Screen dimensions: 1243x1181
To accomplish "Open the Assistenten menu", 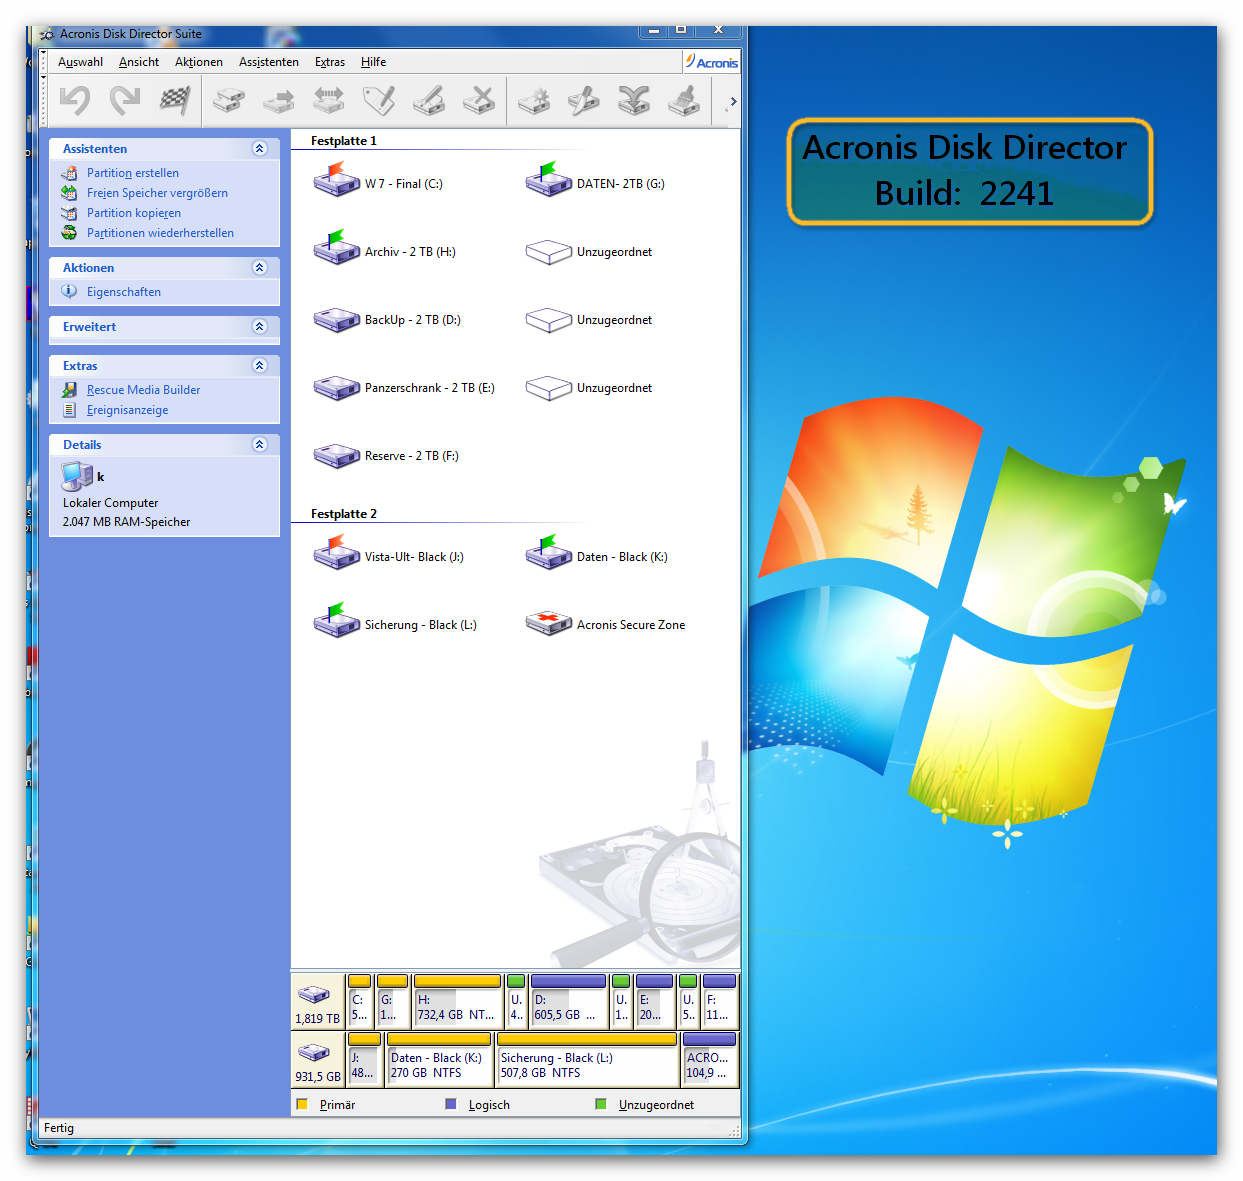I will 269,62.
